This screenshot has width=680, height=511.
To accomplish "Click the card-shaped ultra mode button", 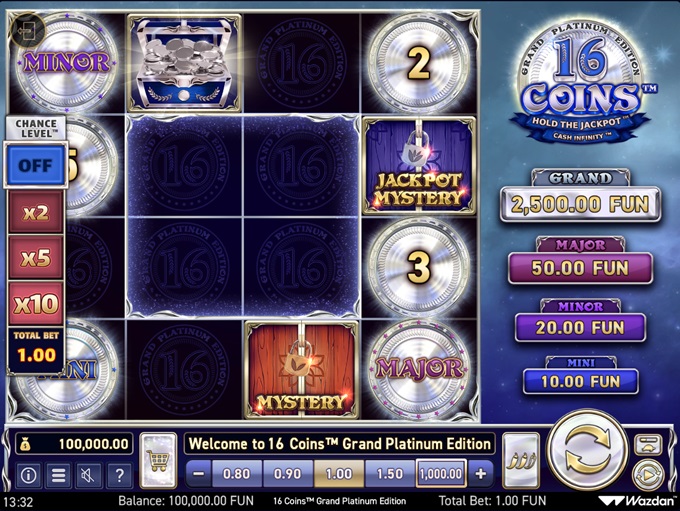I will tap(648, 445).
